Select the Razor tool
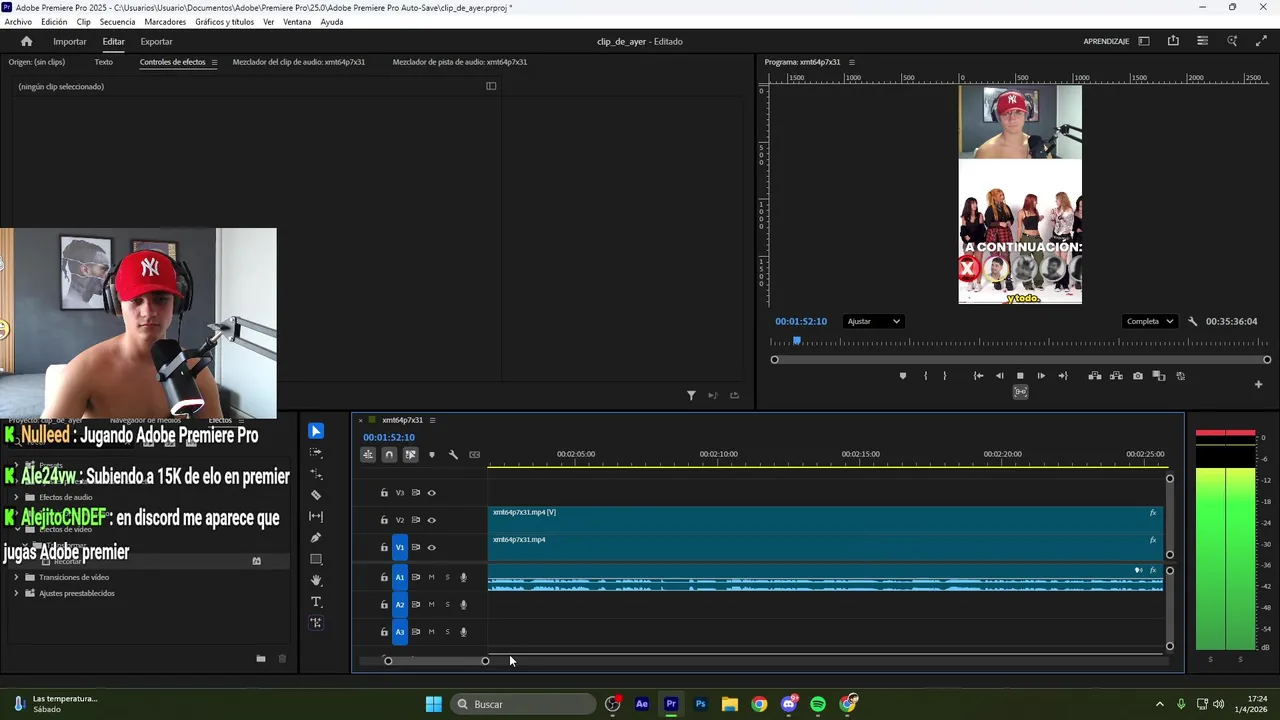The width and height of the screenshot is (1280, 720). 316,495
